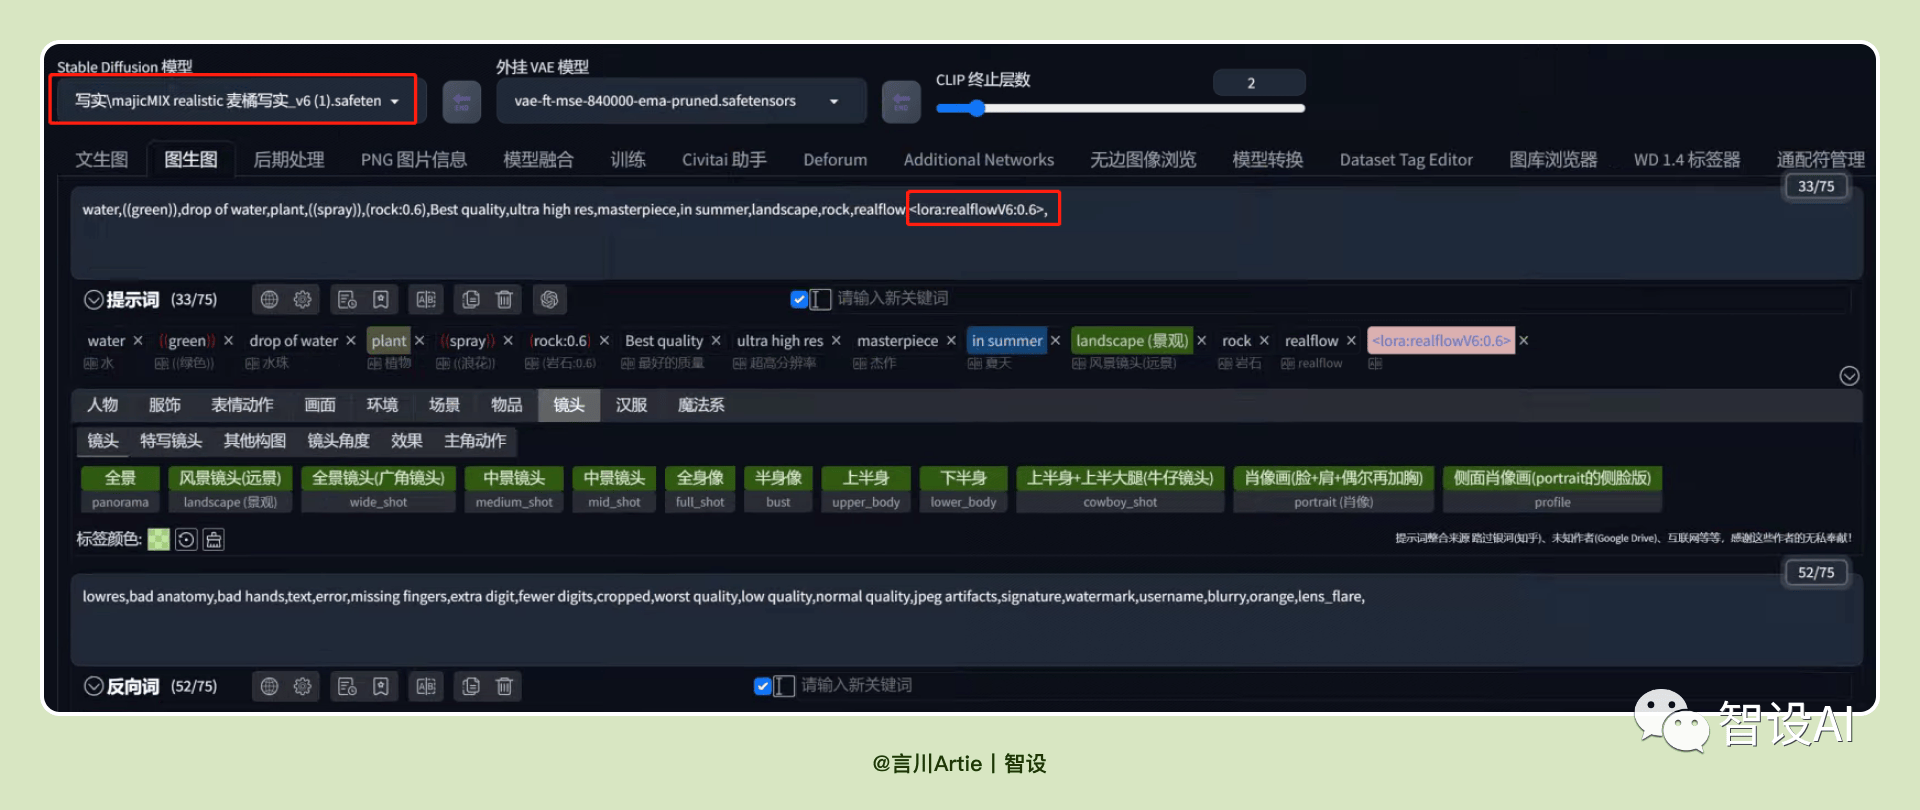Click the translate icon in the 反向词 toolbar
1920x810 pixels.
click(426, 686)
